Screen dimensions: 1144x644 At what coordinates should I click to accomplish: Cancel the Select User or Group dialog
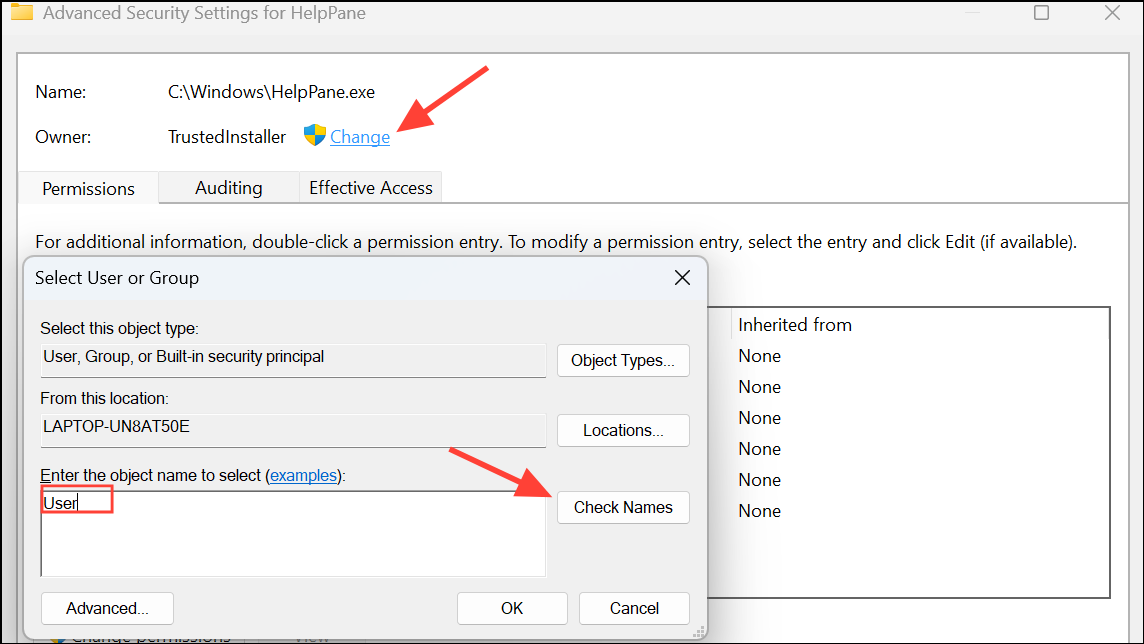click(x=634, y=608)
